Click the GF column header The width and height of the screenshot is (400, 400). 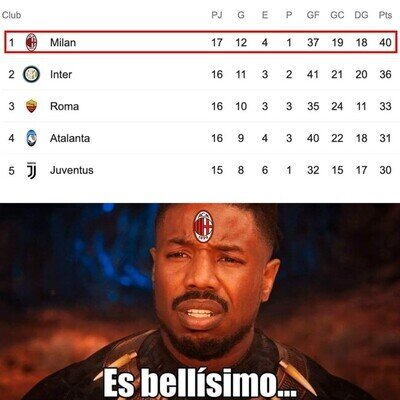coord(313,15)
